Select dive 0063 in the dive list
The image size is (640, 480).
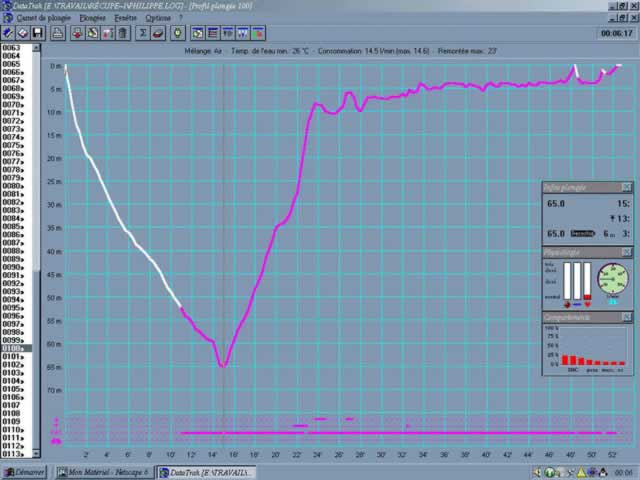pos(16,48)
